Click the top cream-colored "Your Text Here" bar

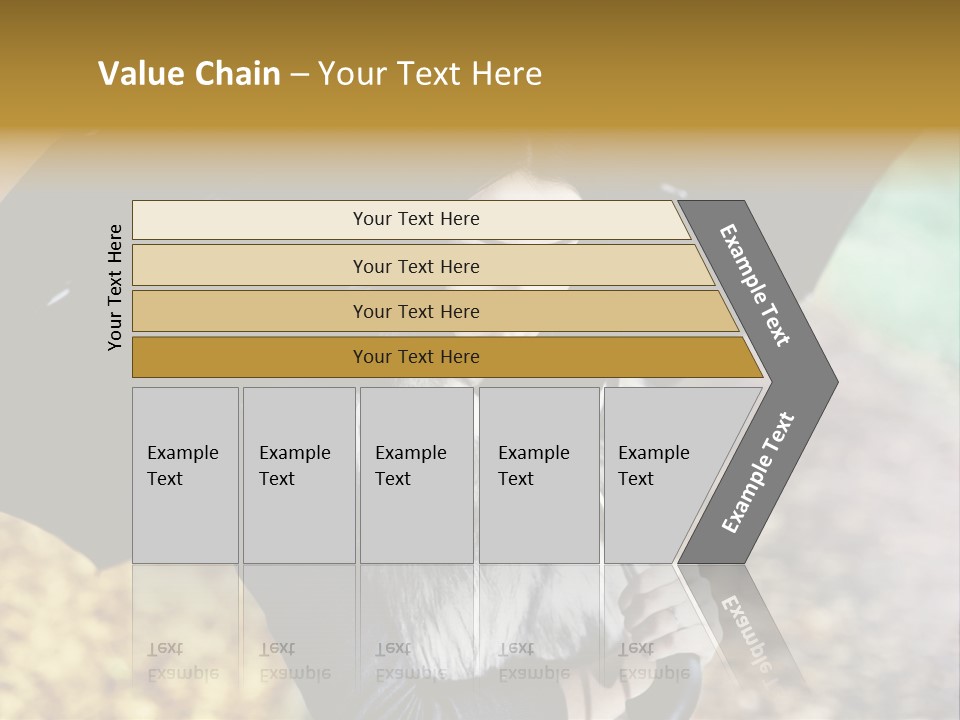point(415,219)
